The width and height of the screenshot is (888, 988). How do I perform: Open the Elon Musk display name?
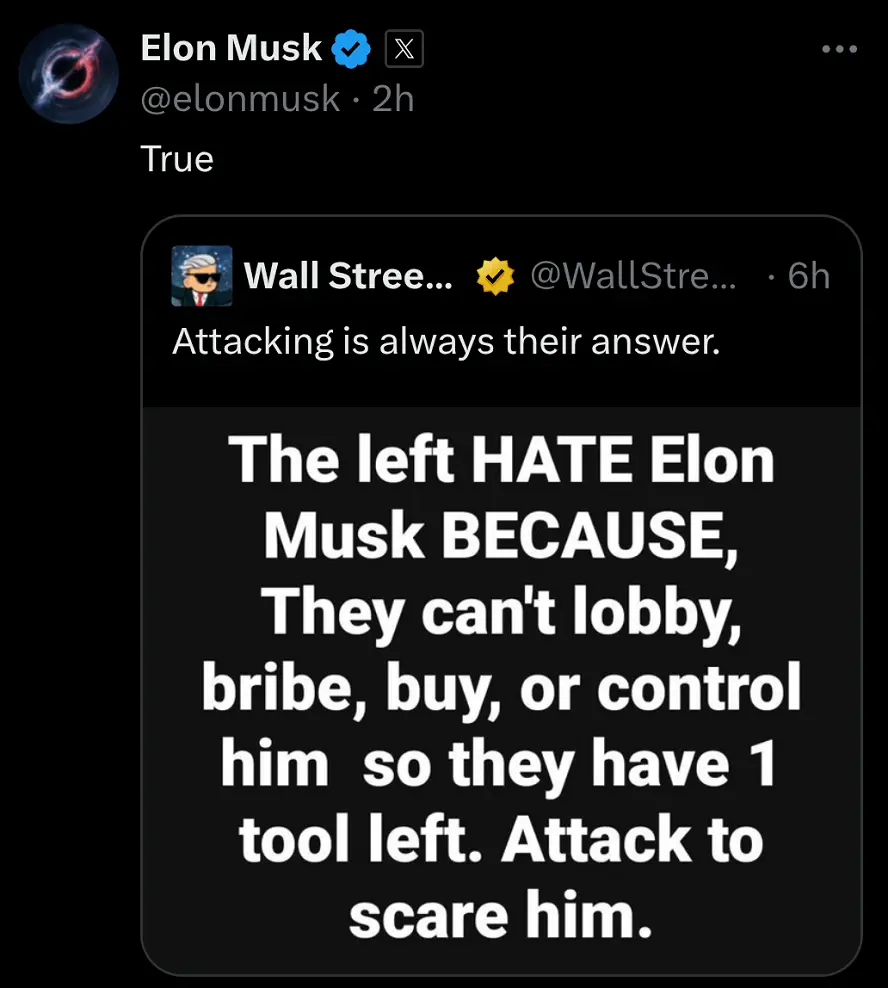pos(232,48)
